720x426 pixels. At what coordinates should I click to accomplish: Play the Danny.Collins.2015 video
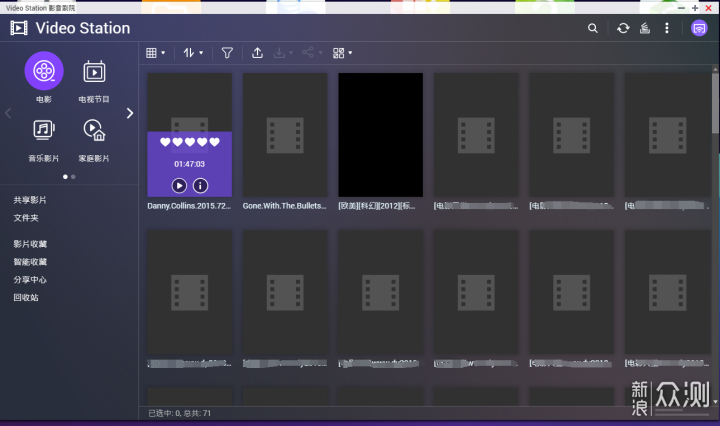tap(179, 185)
